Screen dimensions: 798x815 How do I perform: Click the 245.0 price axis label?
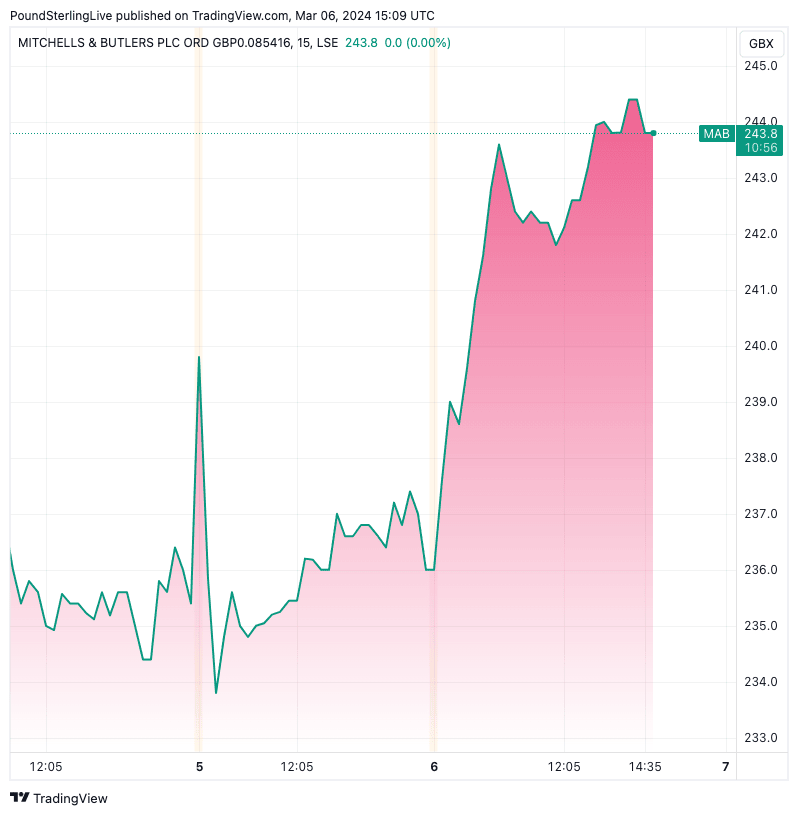761,66
